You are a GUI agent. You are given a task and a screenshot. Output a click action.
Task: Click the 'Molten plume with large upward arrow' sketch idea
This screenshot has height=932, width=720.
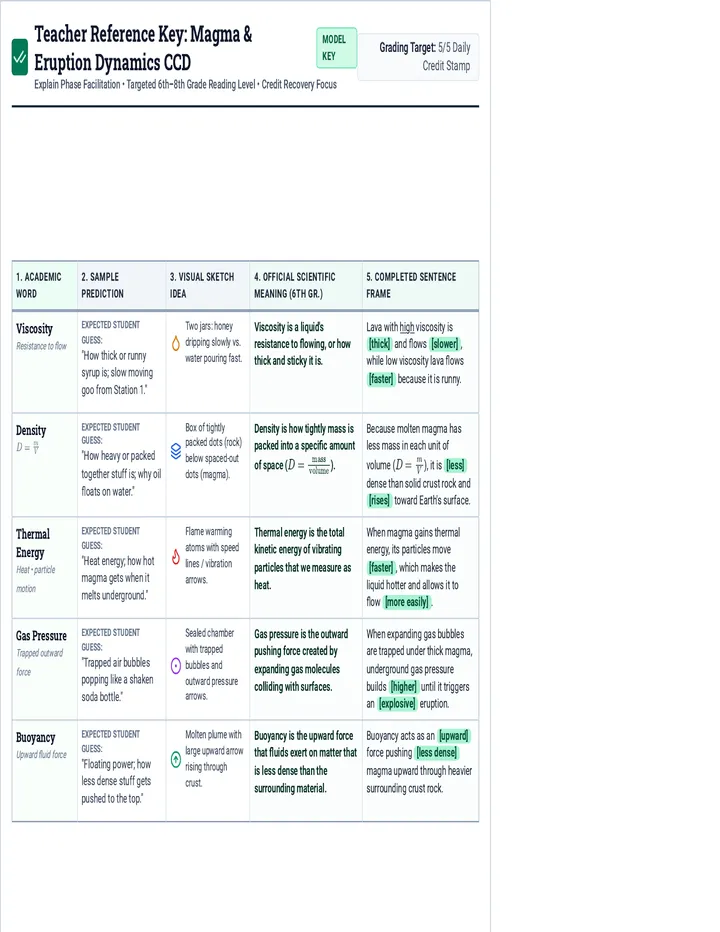coord(214,758)
